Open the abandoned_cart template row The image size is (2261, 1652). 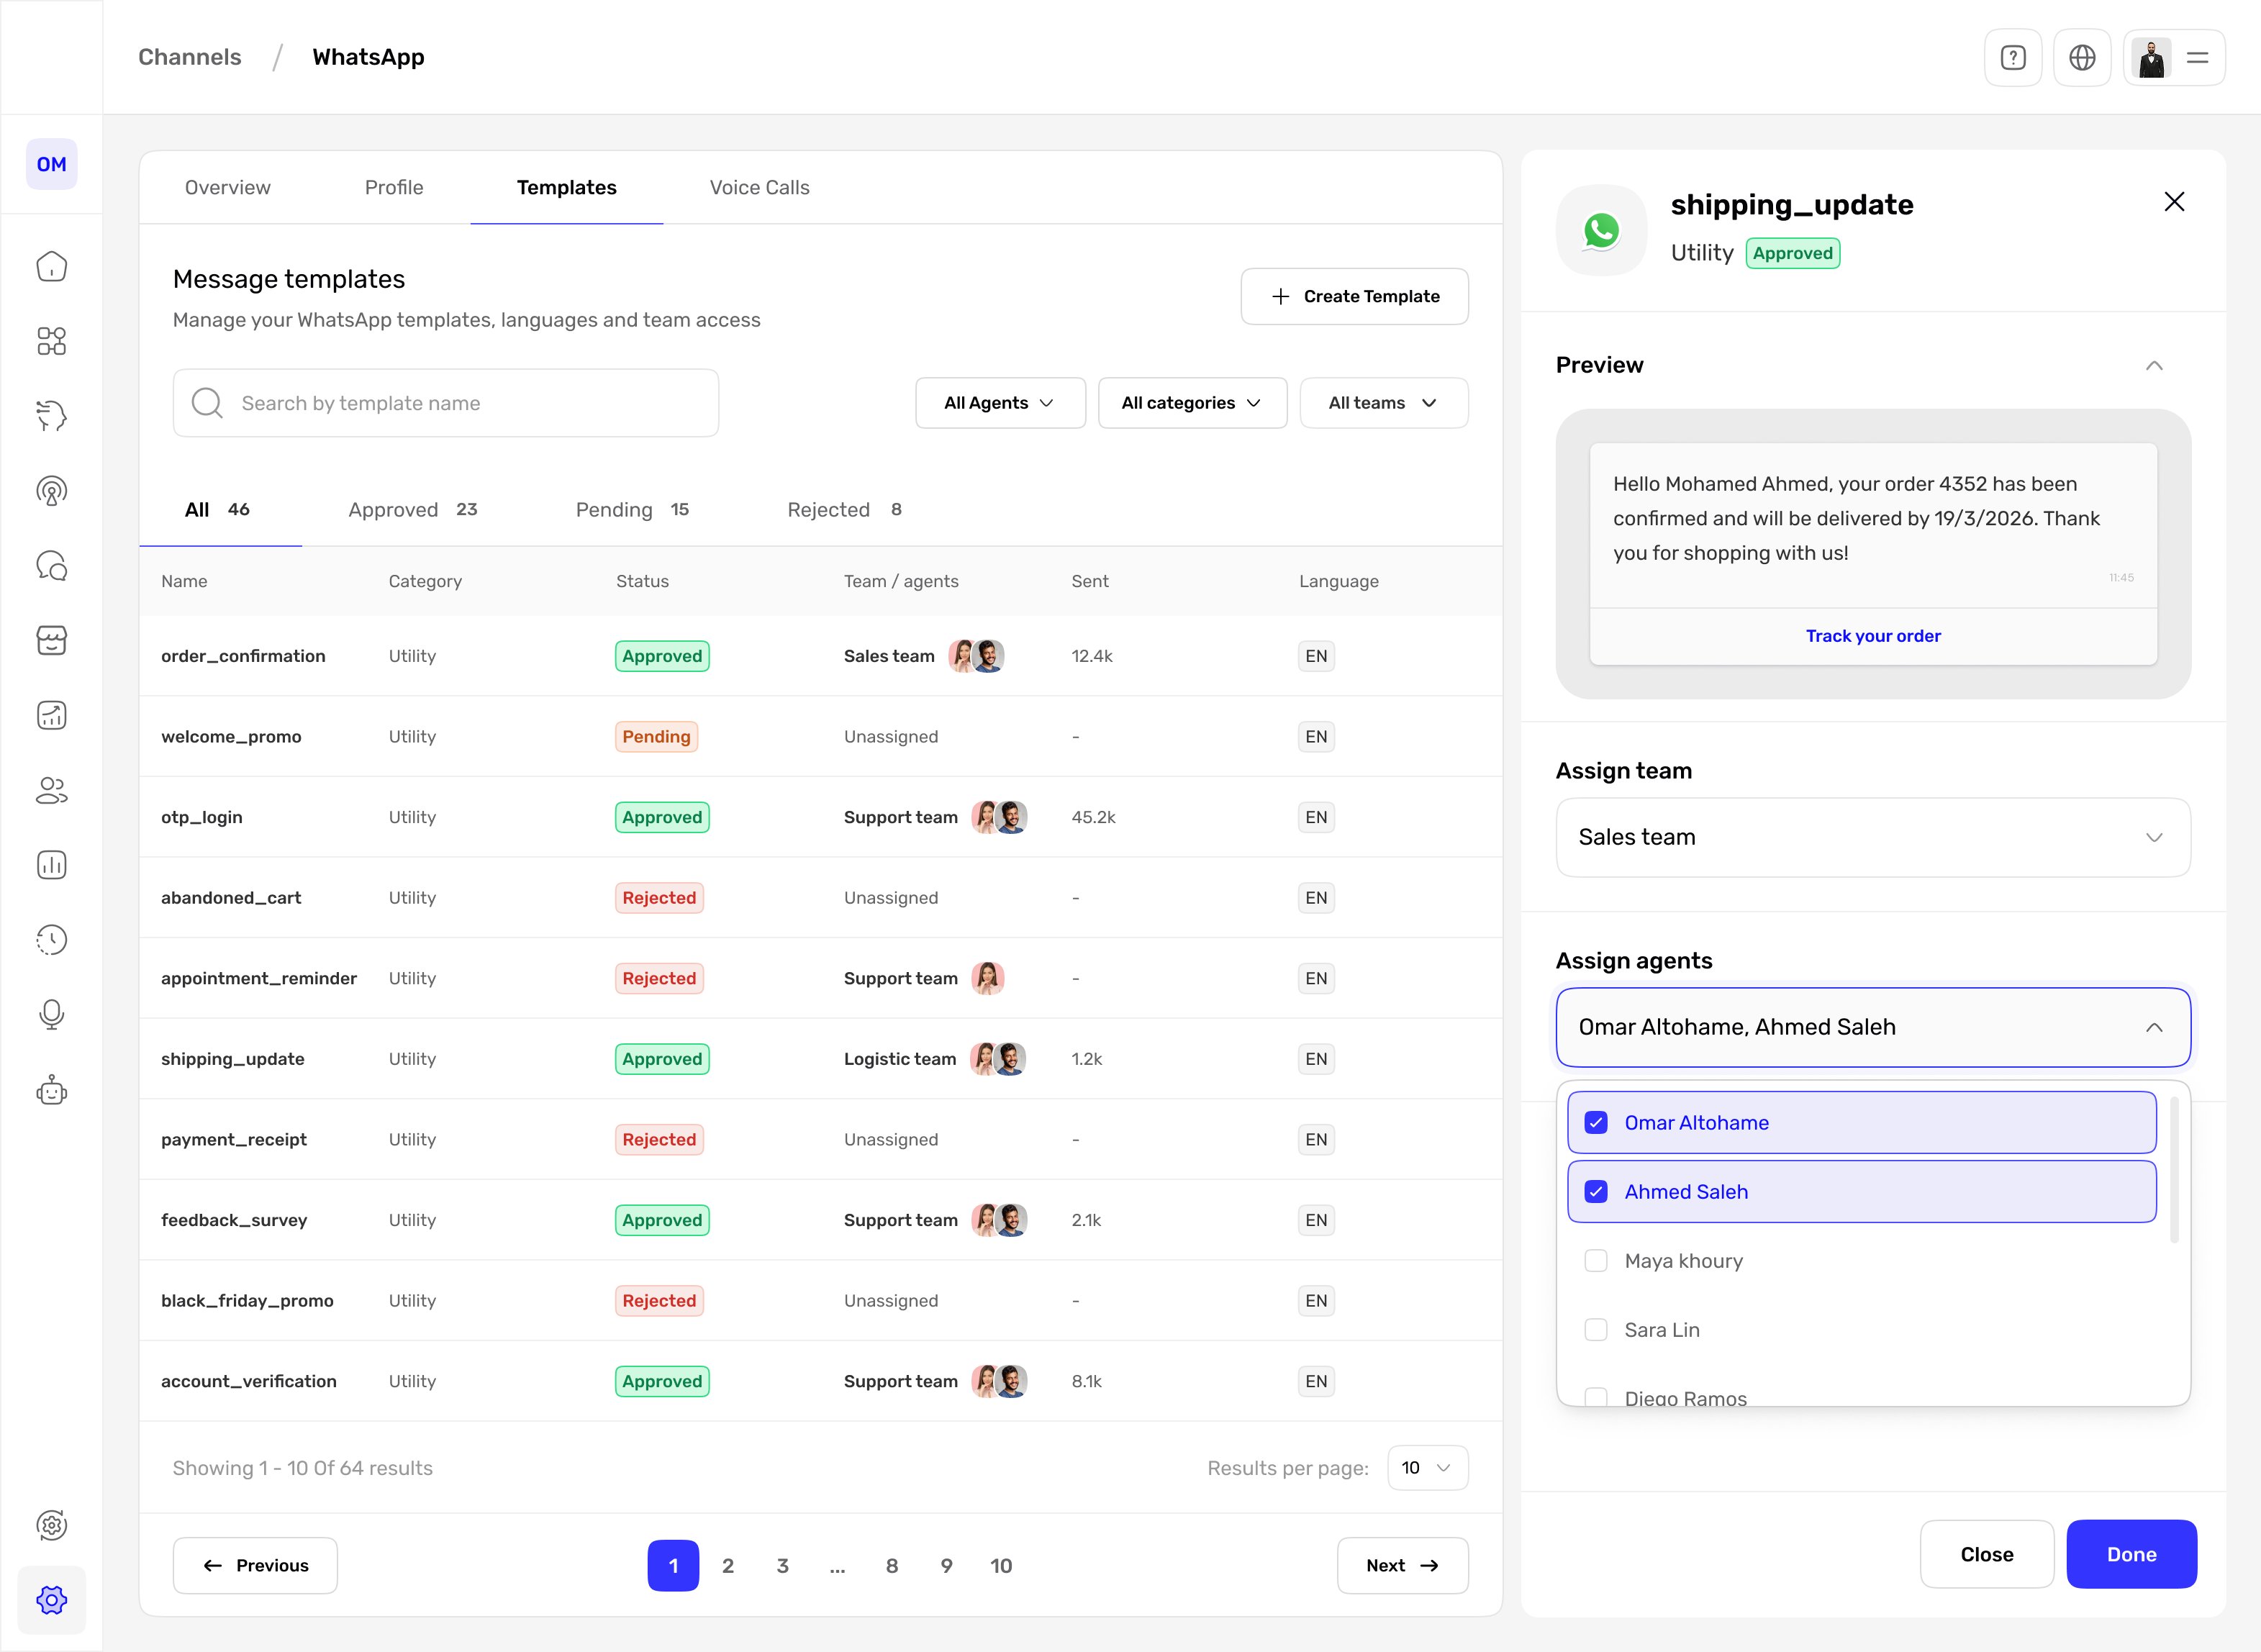(820, 897)
